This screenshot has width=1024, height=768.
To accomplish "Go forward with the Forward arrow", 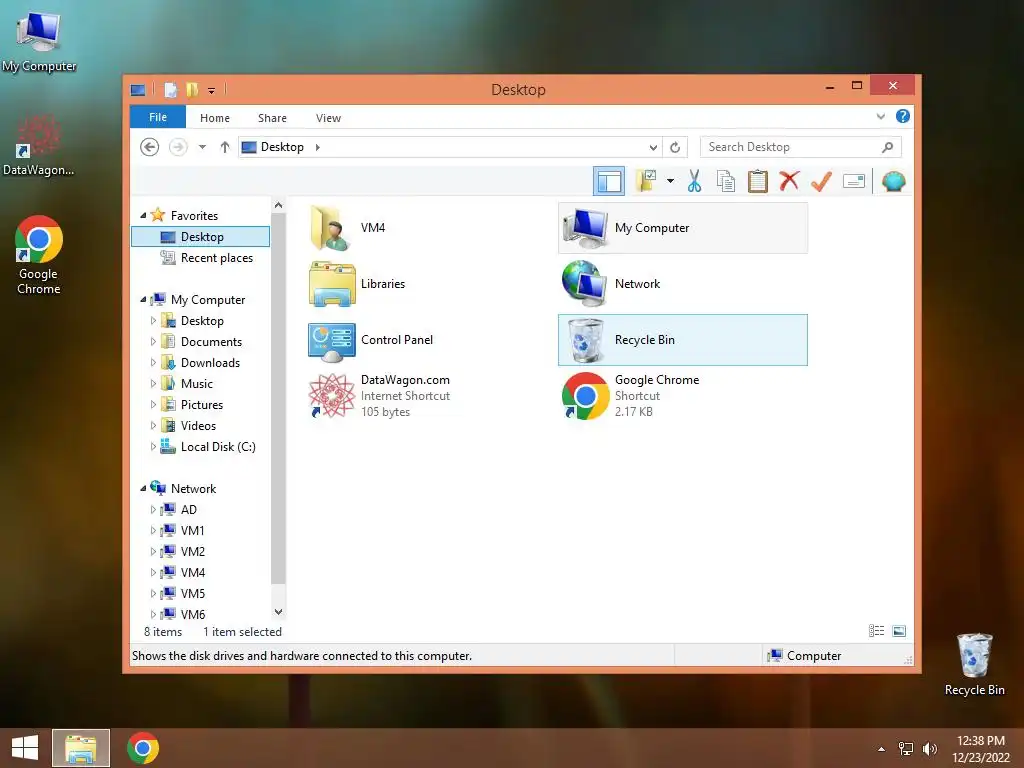I will 178,147.
